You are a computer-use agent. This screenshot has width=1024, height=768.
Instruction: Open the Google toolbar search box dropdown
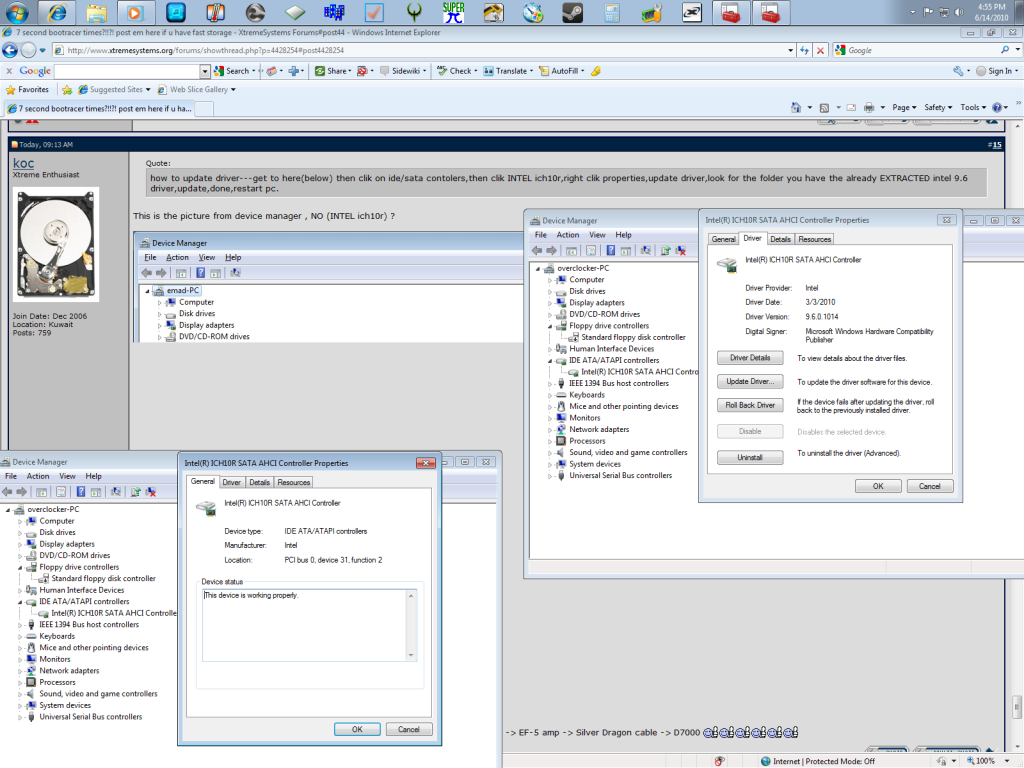click(x=205, y=71)
